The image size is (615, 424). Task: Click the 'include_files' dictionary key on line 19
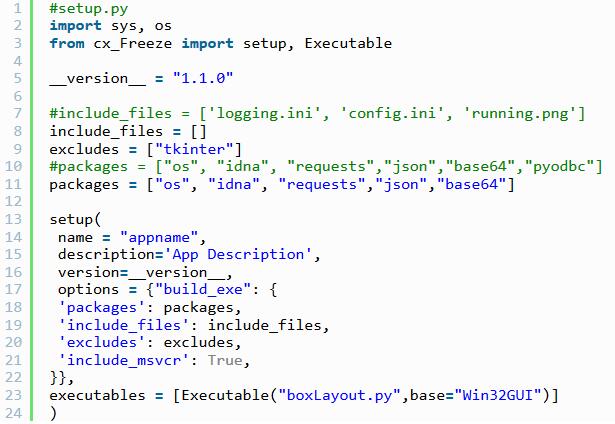(124, 325)
